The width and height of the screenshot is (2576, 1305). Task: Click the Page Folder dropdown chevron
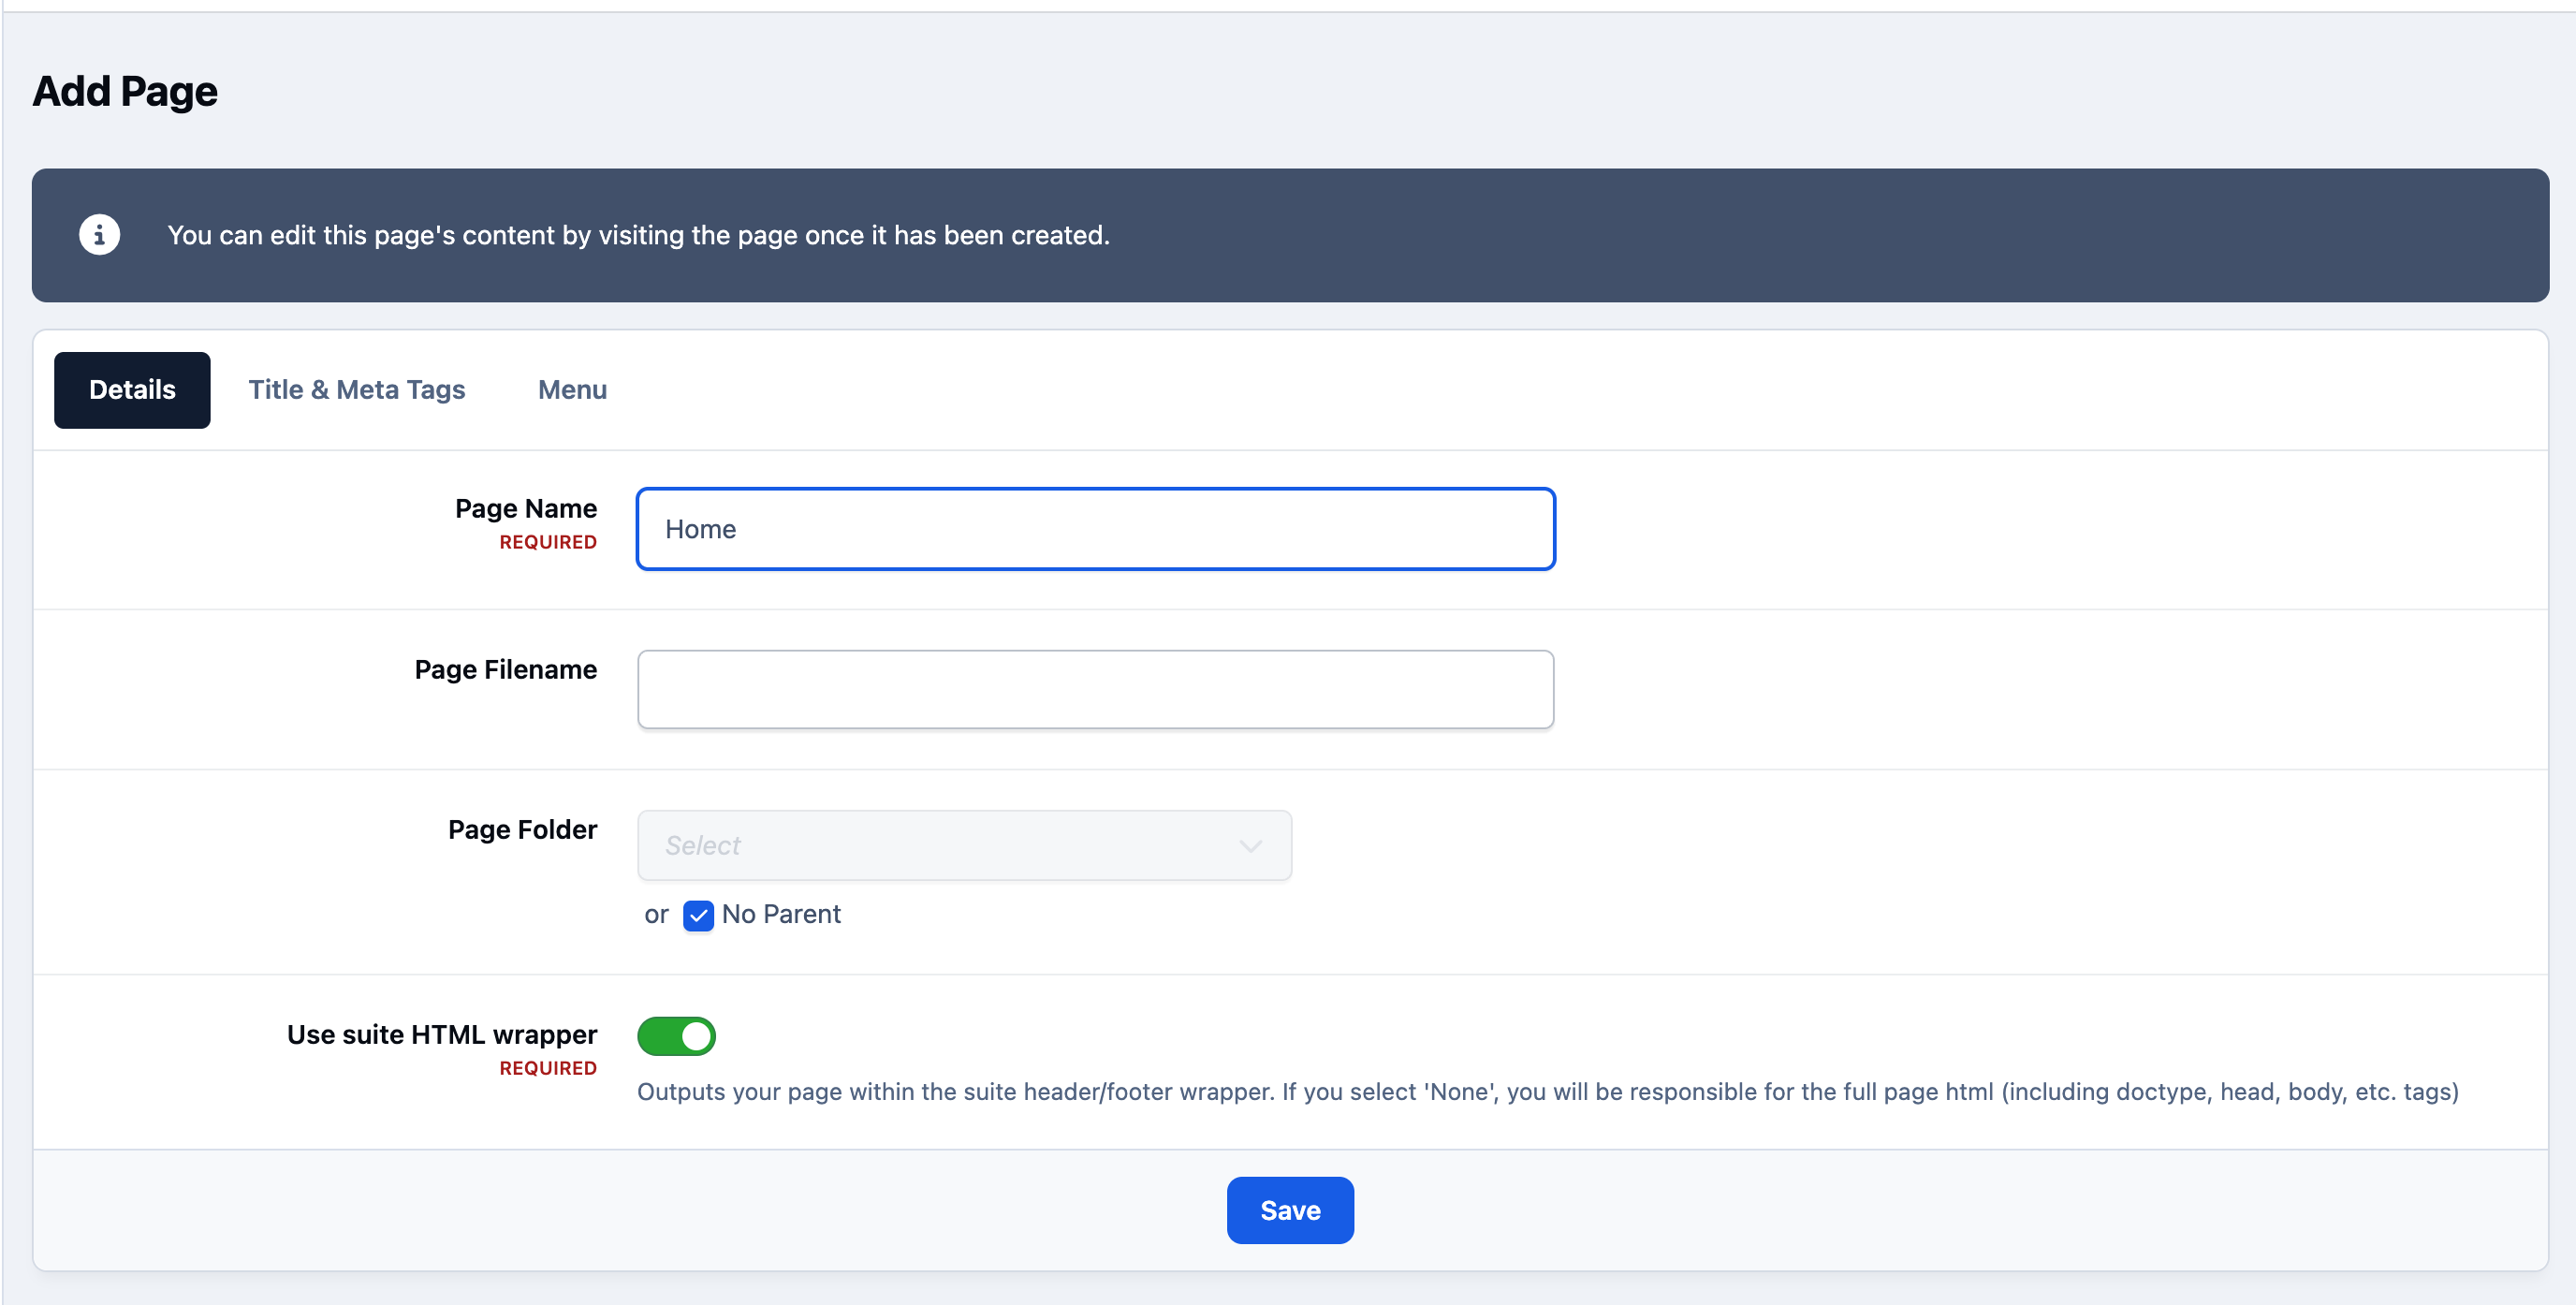tap(1250, 846)
